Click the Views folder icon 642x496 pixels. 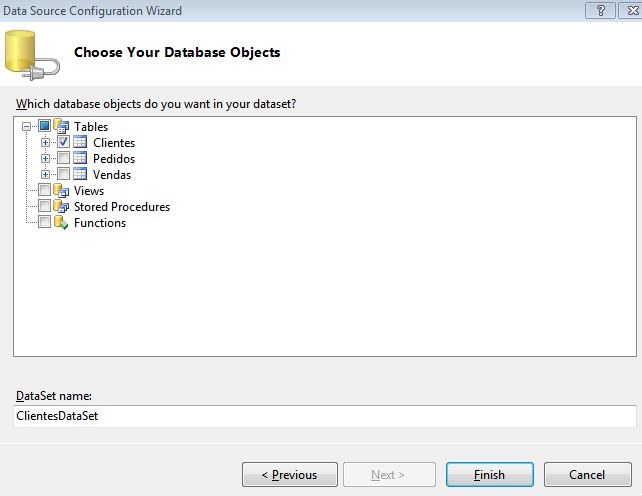tap(62, 191)
